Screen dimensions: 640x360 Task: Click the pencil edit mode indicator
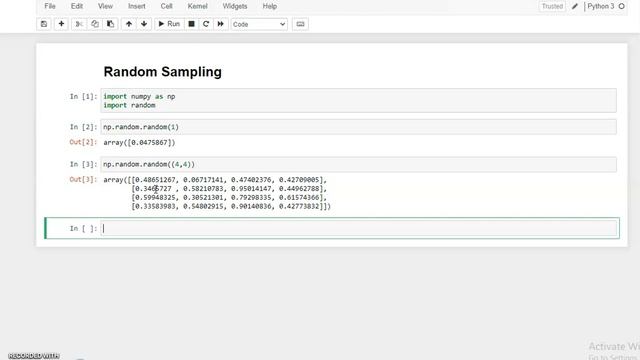click(575, 6)
